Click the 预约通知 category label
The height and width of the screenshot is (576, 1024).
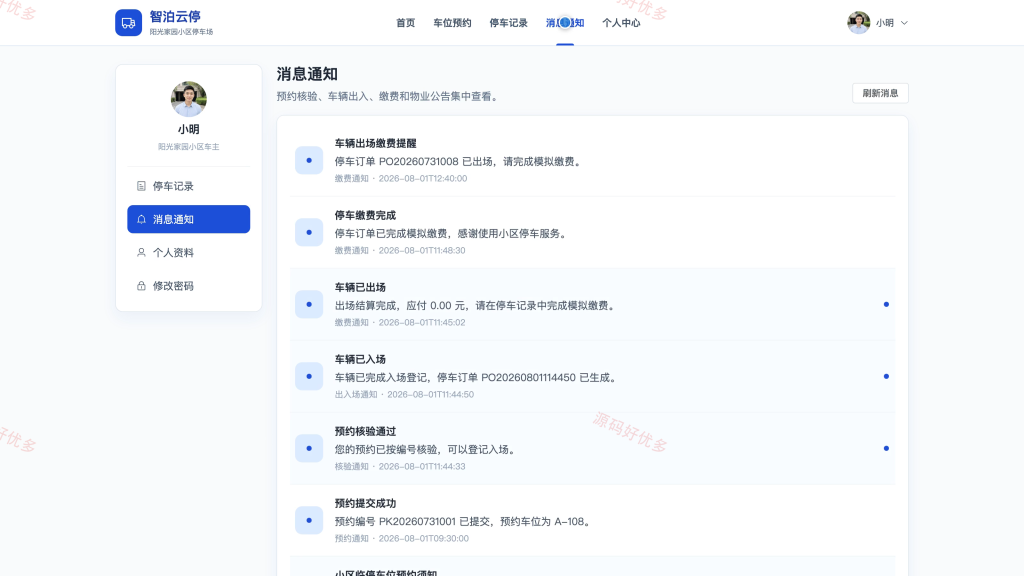click(351, 539)
